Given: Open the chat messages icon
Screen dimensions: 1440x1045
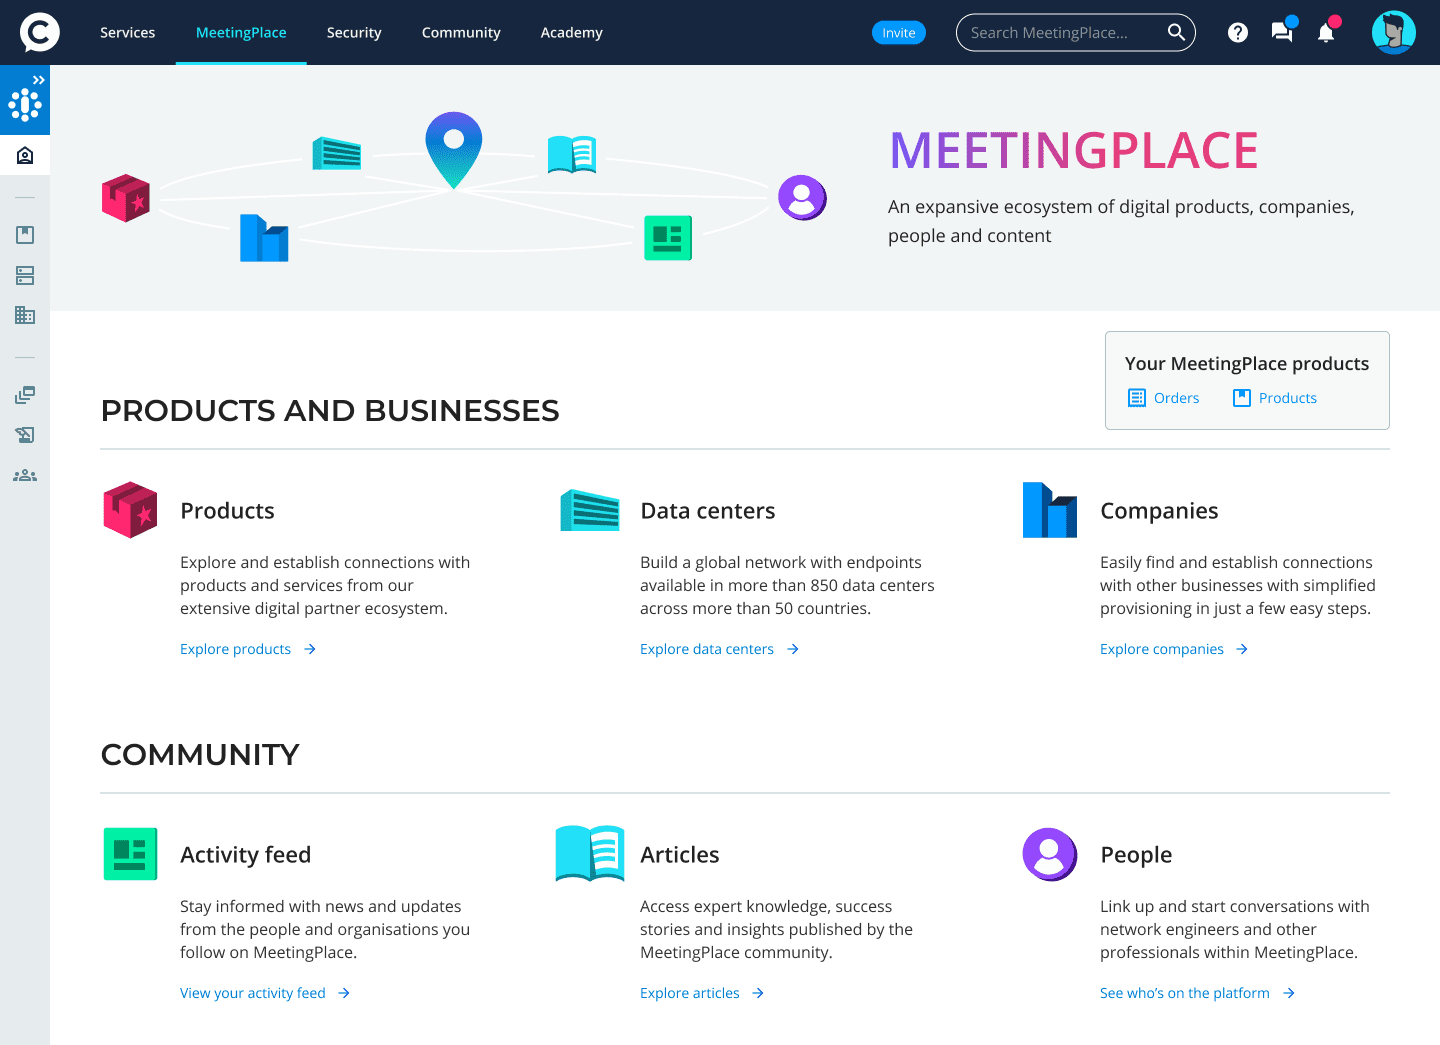Looking at the screenshot, I should point(1281,32).
